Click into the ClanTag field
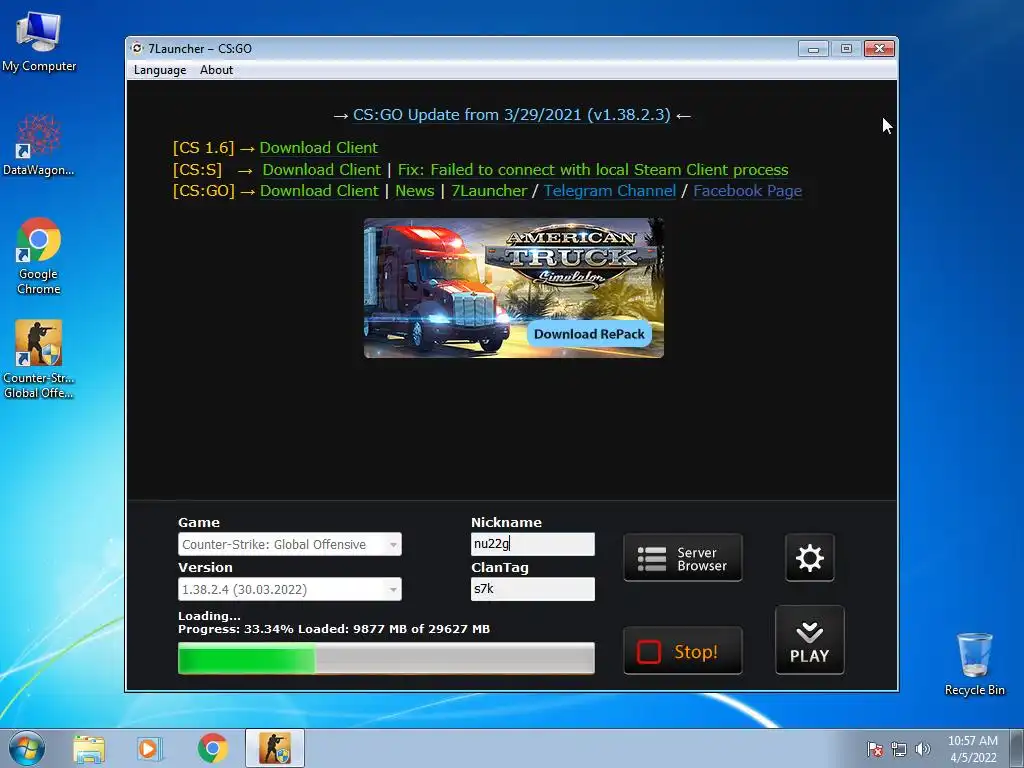Viewport: 1024px width, 768px height. 532,589
